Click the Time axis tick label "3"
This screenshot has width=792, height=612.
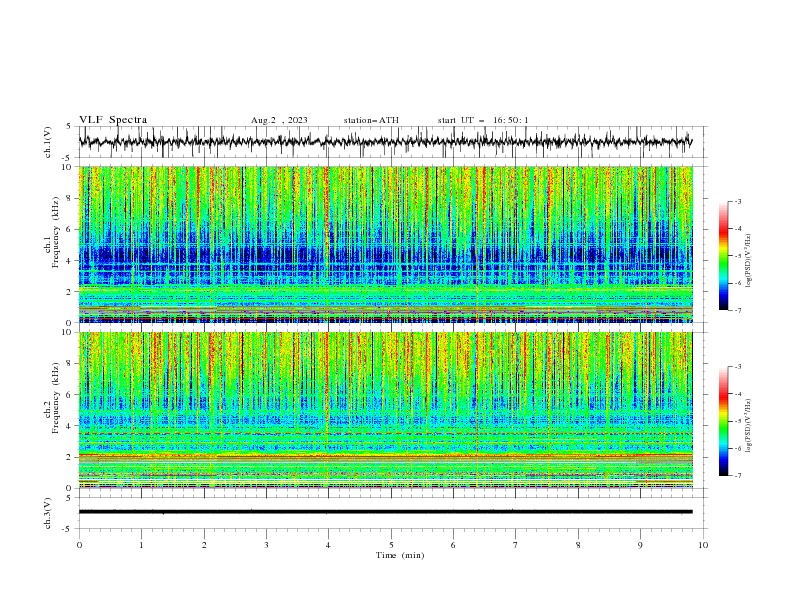click(x=266, y=545)
